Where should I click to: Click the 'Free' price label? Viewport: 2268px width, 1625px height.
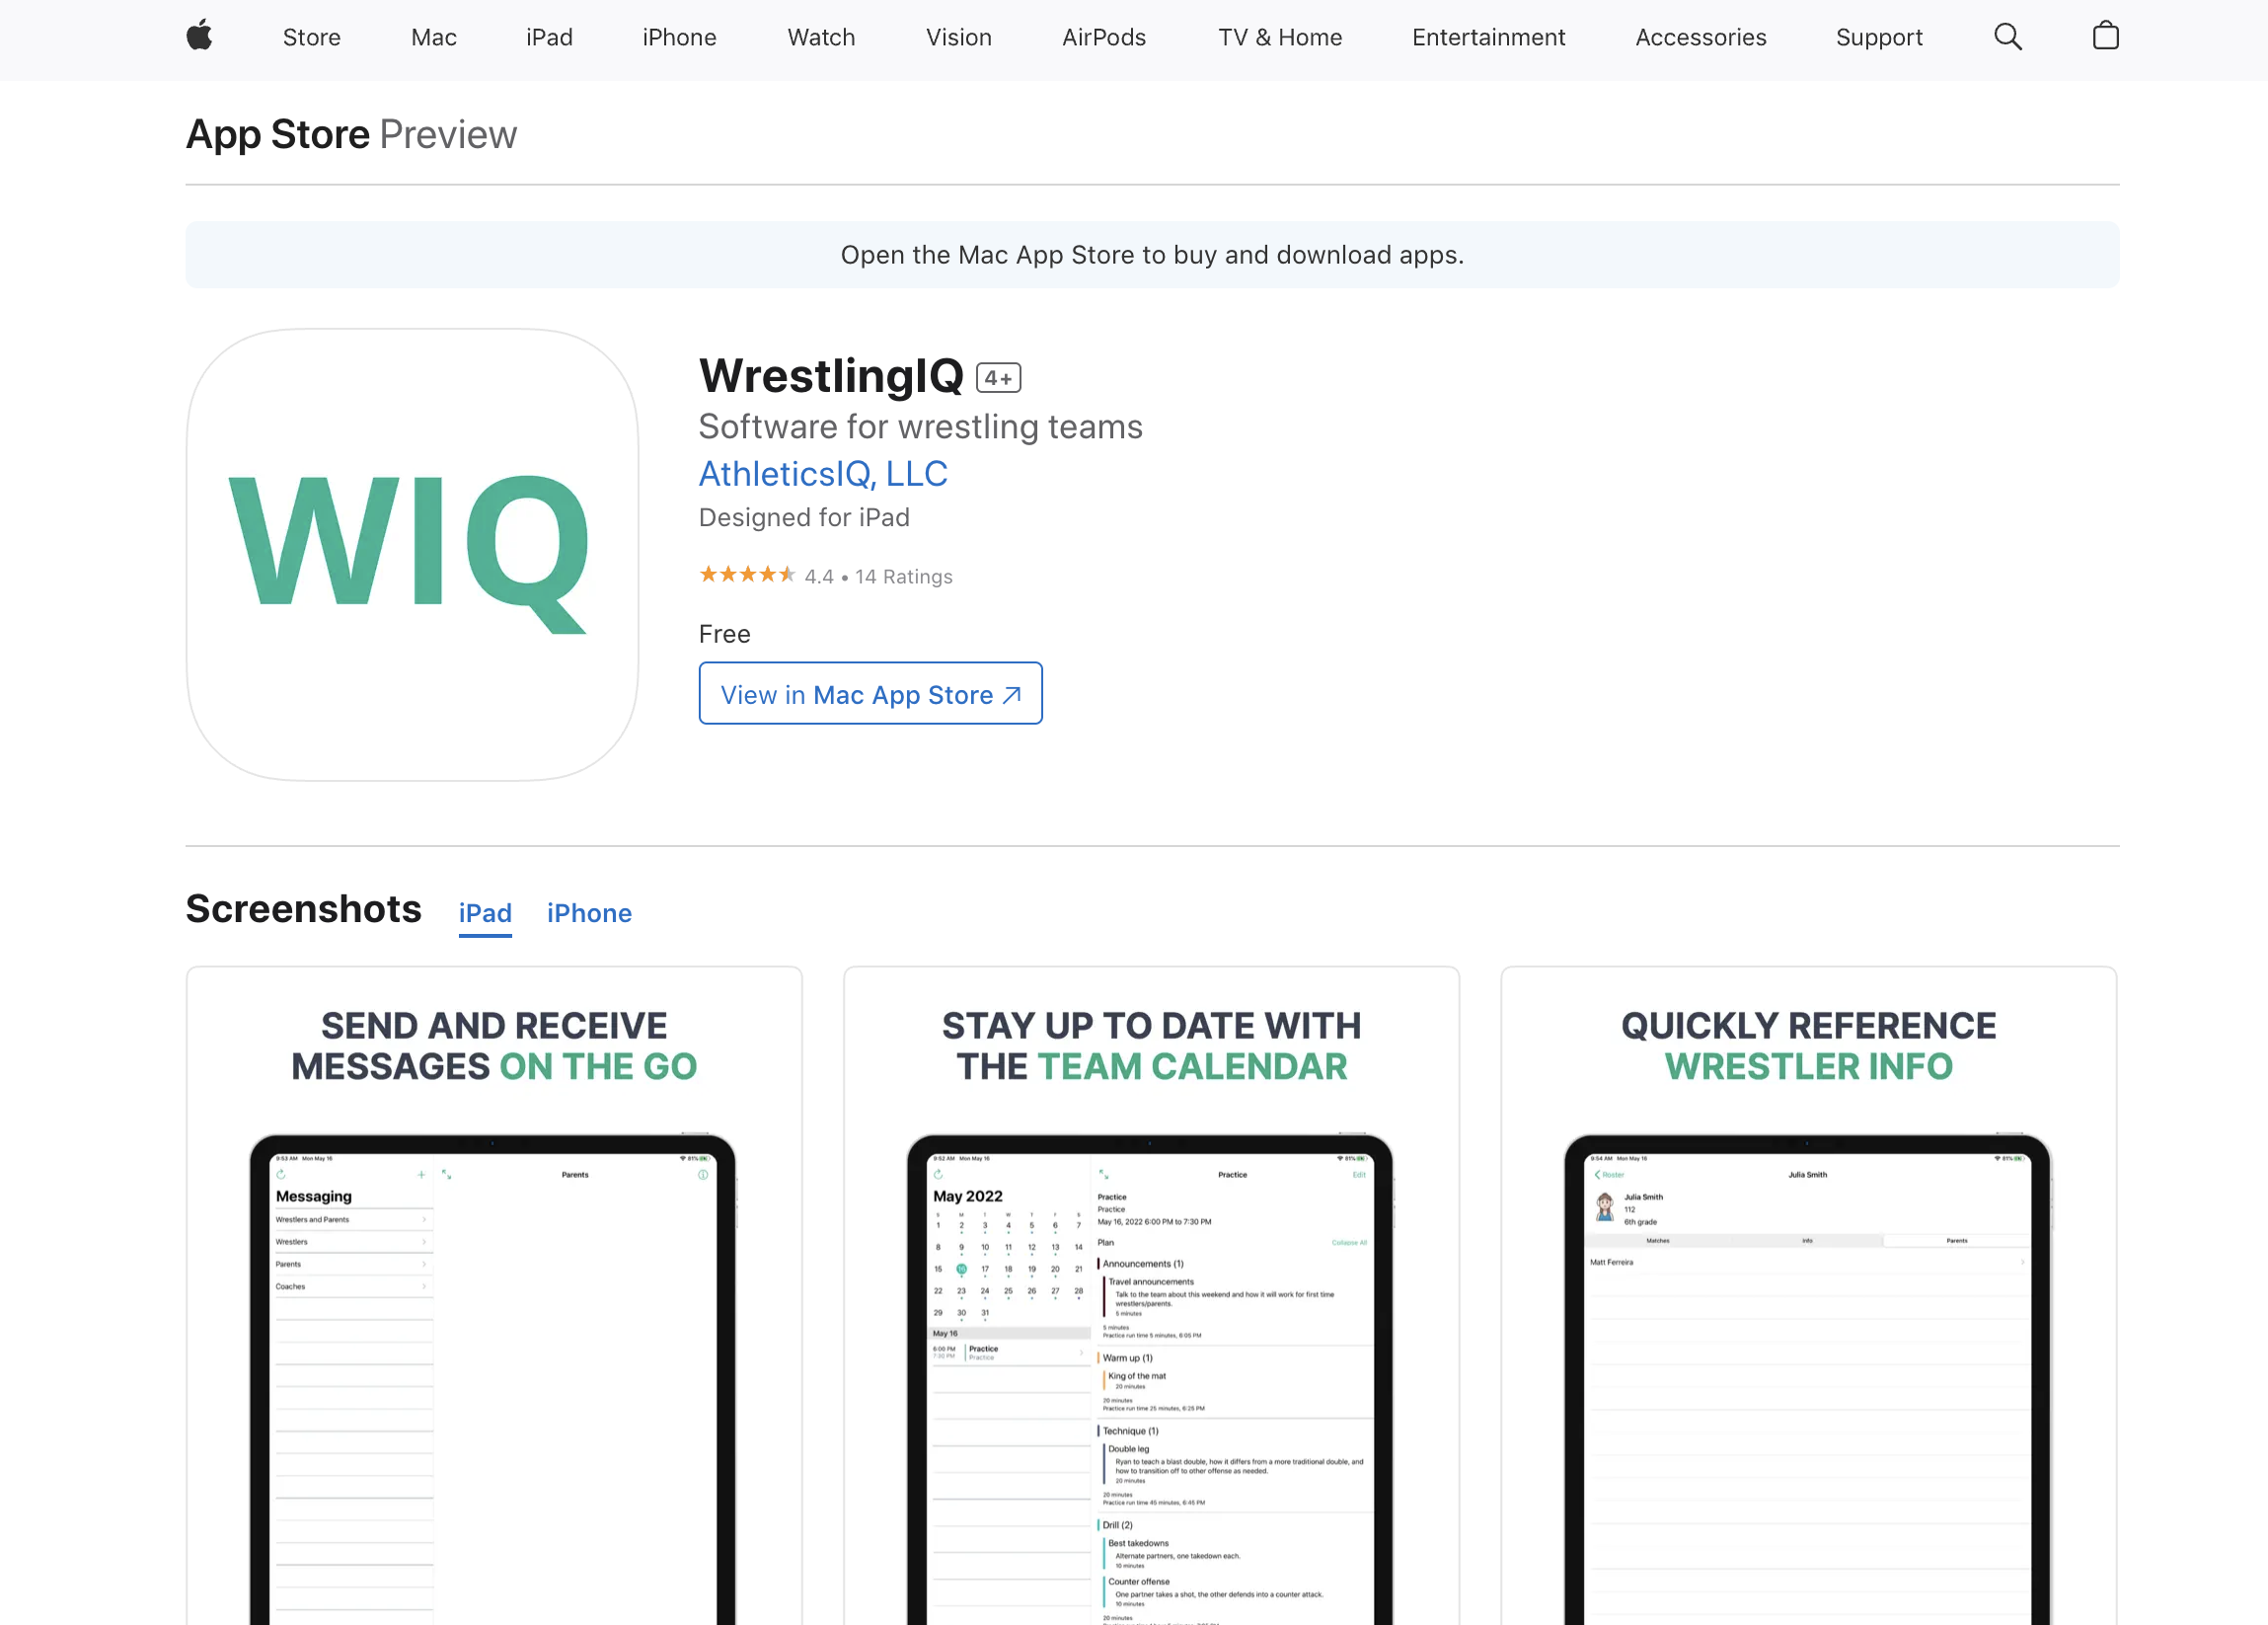tap(724, 634)
